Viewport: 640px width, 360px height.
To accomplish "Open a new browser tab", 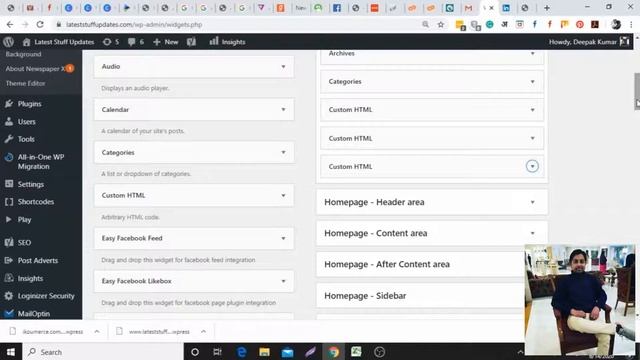I will tap(547, 8).
